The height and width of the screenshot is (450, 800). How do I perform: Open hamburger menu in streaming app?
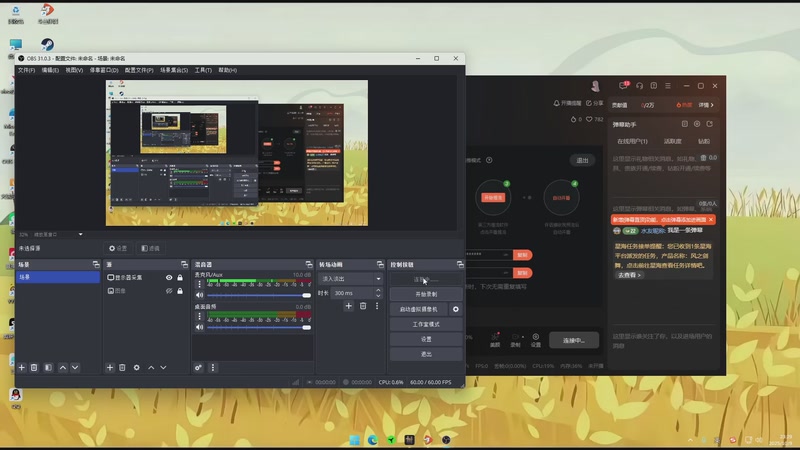coord(668,86)
